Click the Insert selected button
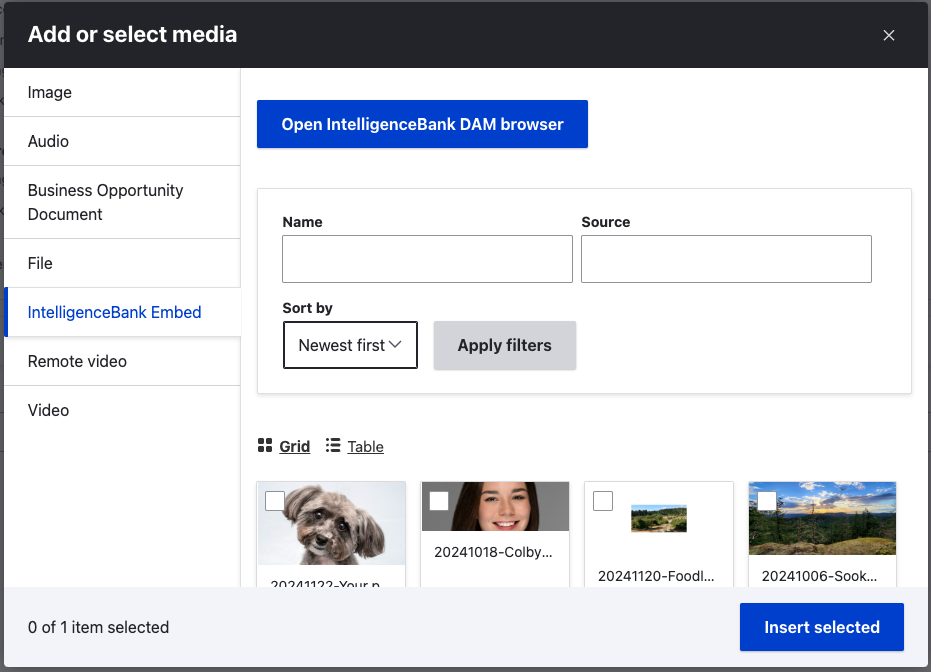Image resolution: width=931 pixels, height=672 pixels. coord(821,628)
